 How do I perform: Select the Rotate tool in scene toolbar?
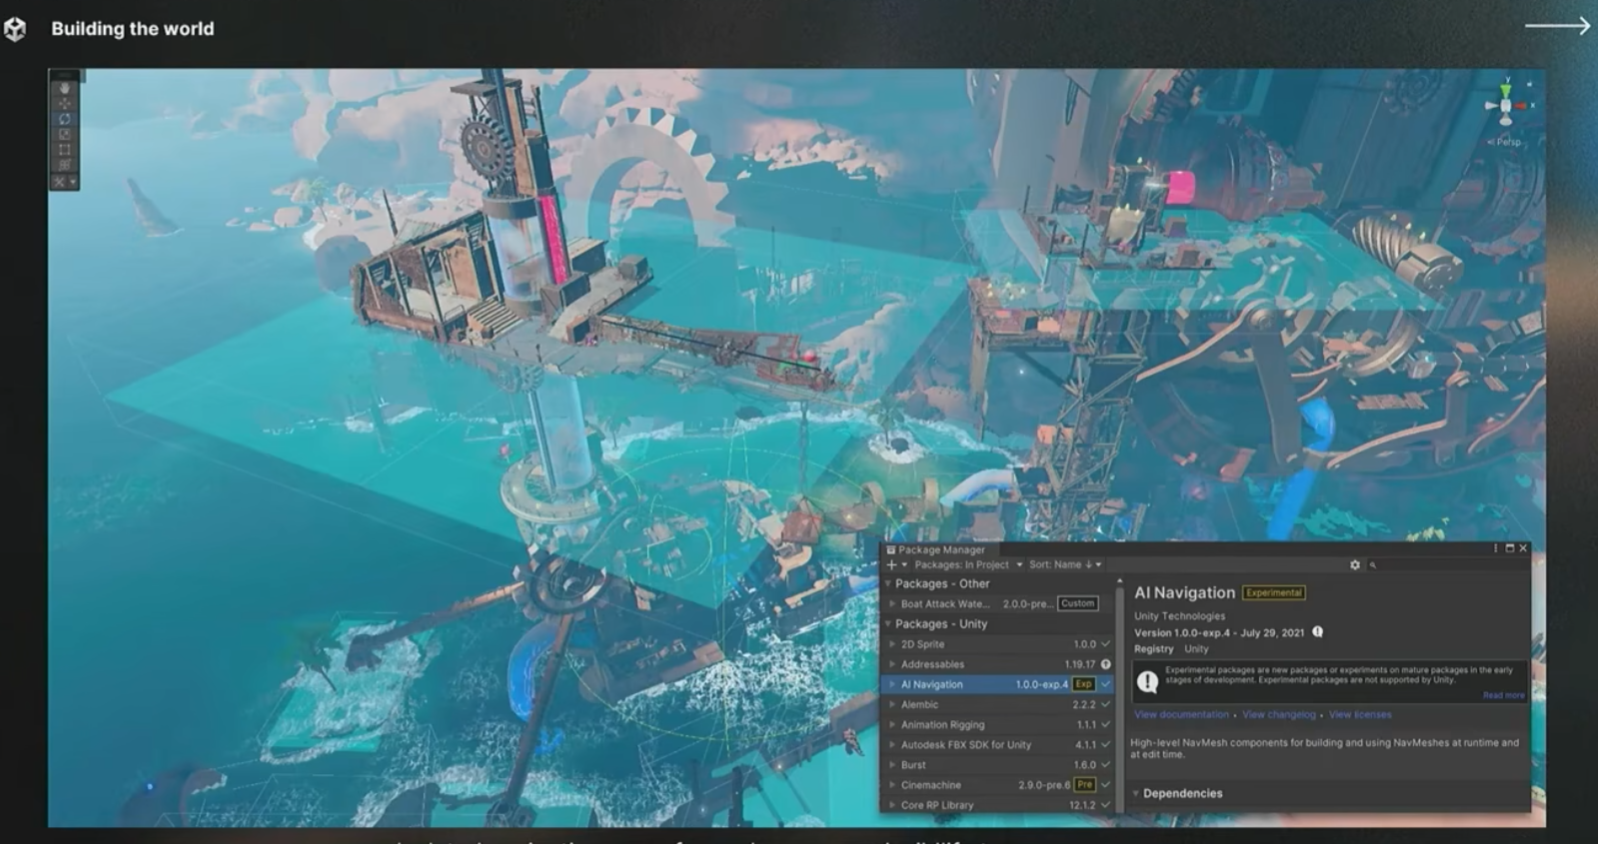coord(65,119)
